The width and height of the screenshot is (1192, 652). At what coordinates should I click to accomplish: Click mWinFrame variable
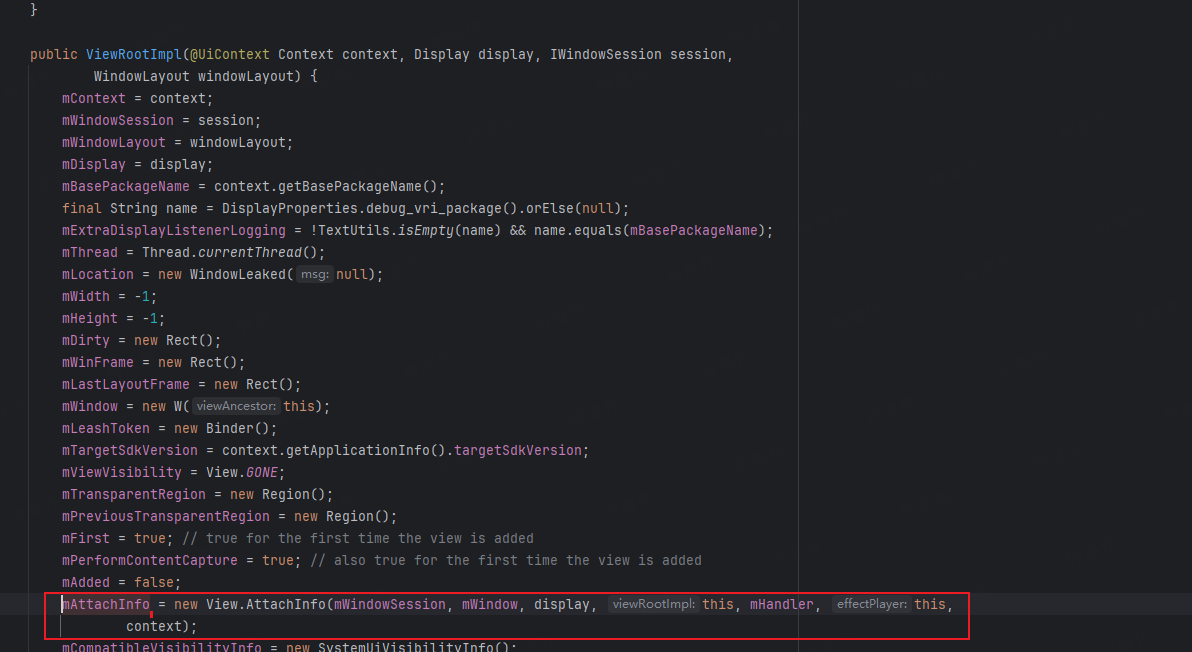tap(97, 363)
